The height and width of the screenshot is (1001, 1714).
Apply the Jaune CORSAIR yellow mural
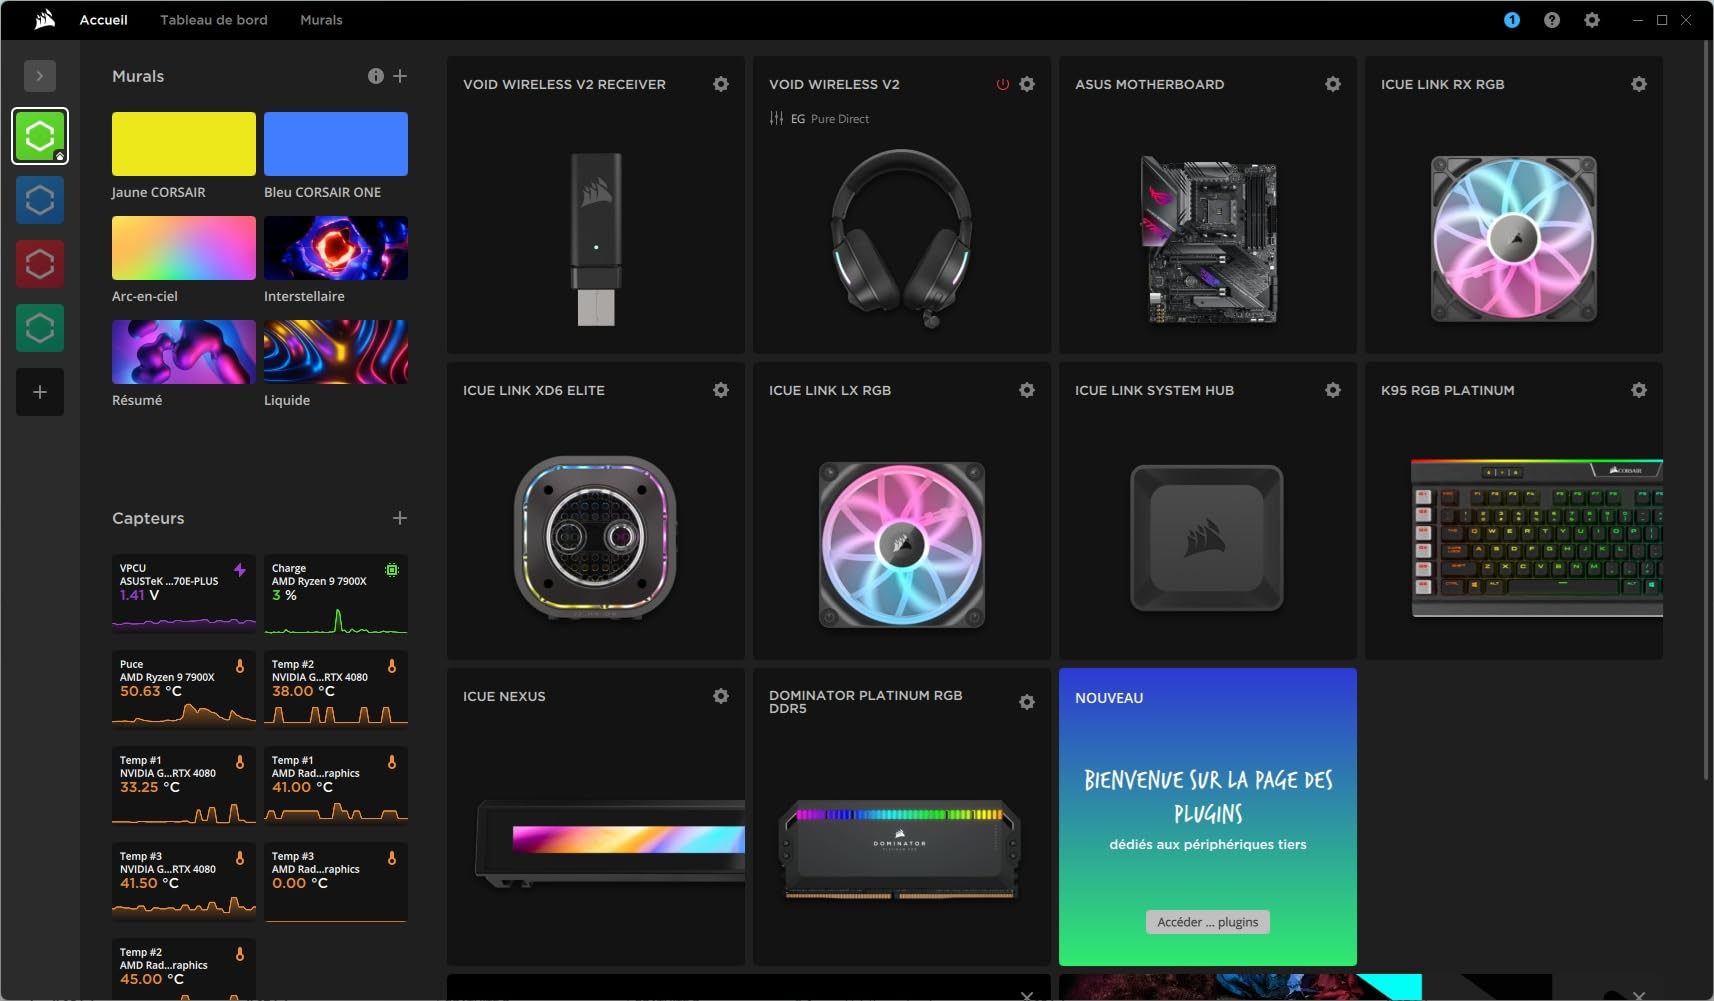click(184, 144)
